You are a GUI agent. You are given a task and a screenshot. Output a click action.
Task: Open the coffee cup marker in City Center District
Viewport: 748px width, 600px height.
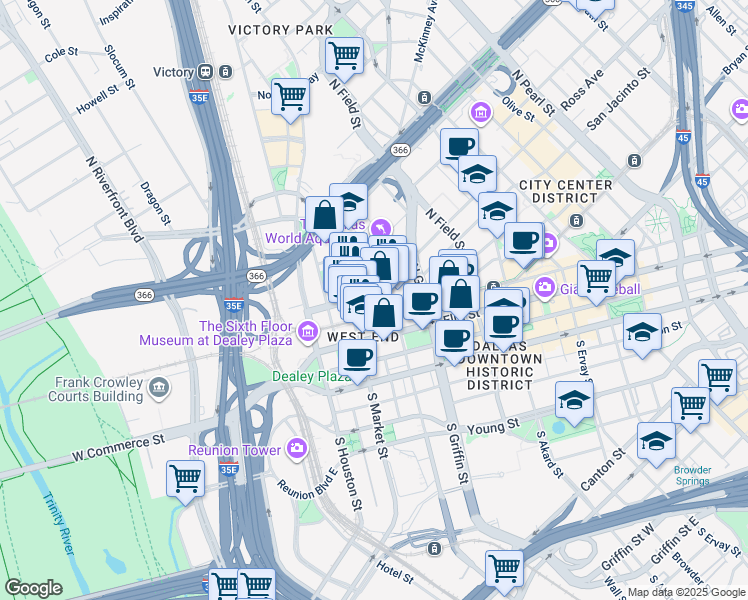click(x=523, y=240)
